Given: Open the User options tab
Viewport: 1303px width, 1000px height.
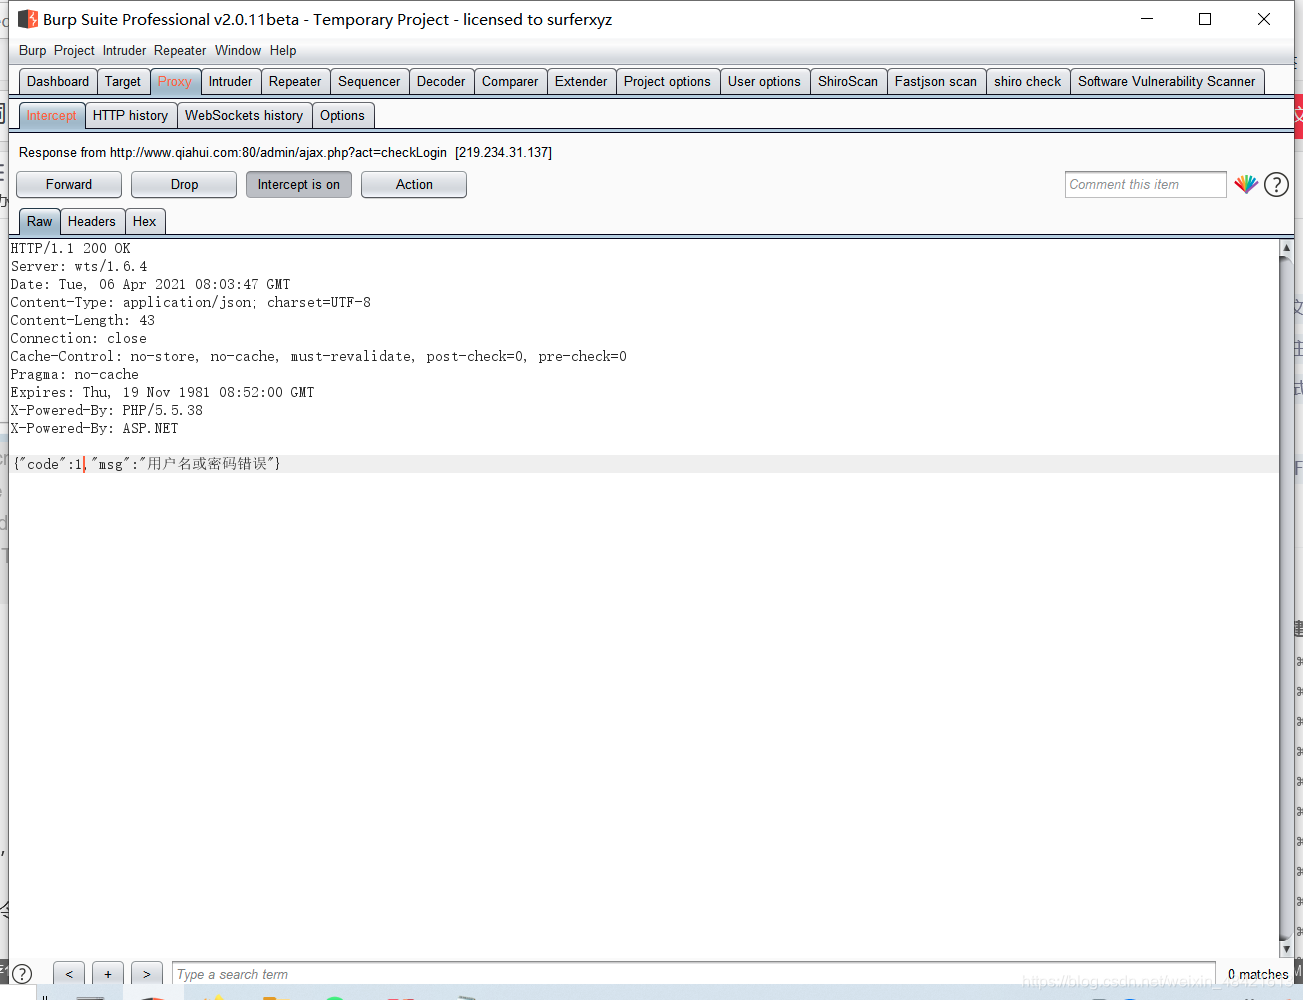Looking at the screenshot, I should coord(764,81).
